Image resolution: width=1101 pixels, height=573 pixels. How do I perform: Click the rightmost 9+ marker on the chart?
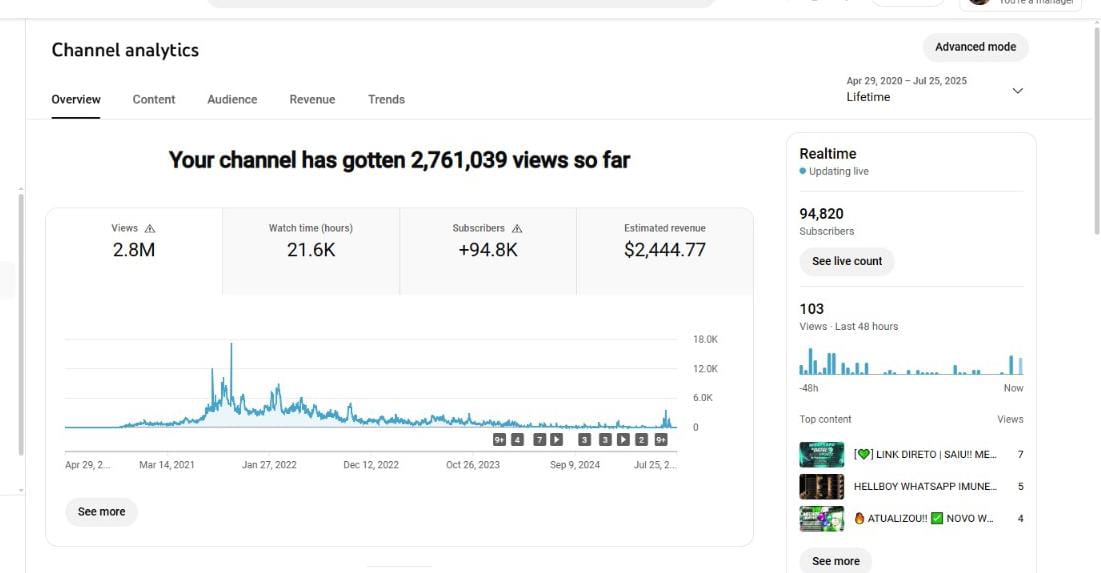(660, 439)
